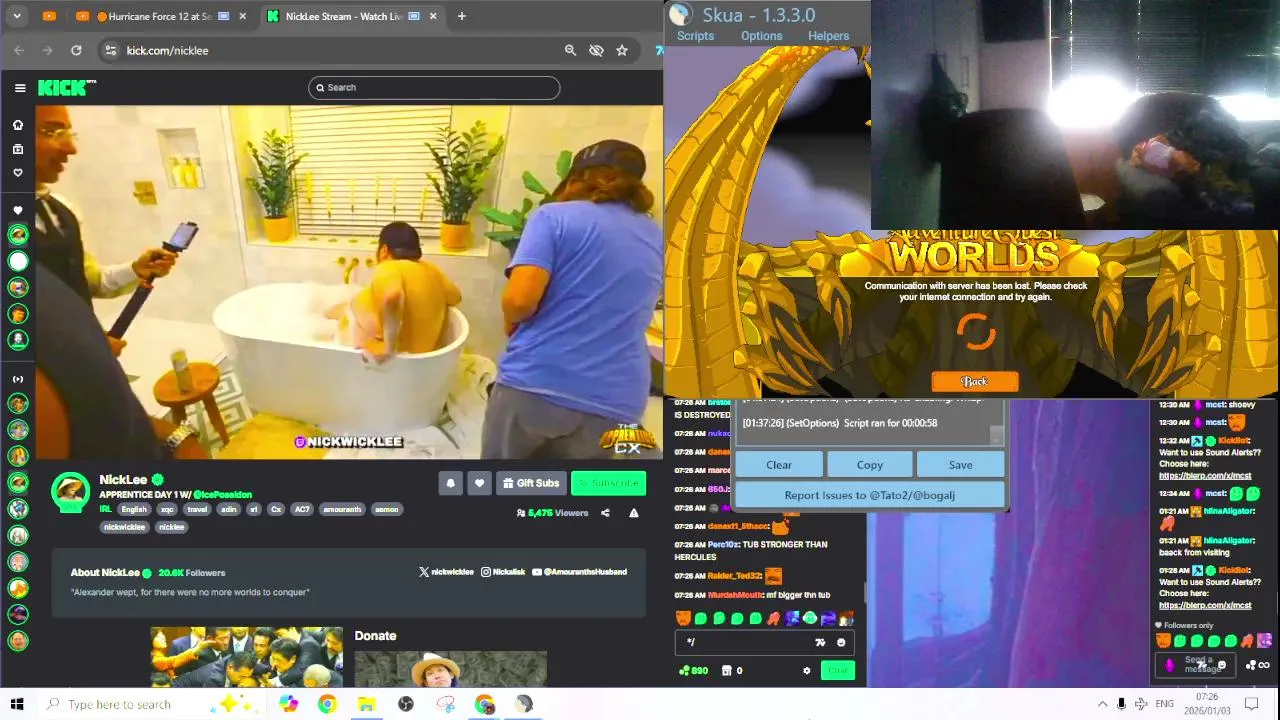Share the NickLee stream
The width and height of the screenshot is (1280, 720).
tap(605, 513)
